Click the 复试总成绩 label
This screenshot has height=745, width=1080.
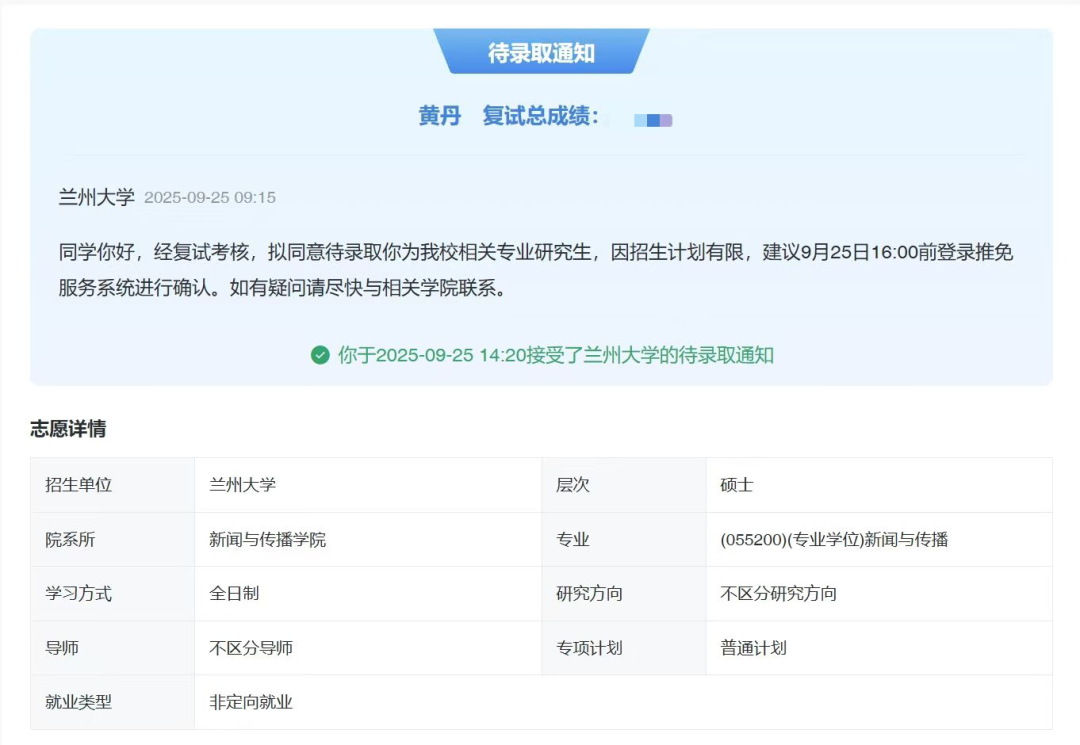[x=541, y=116]
